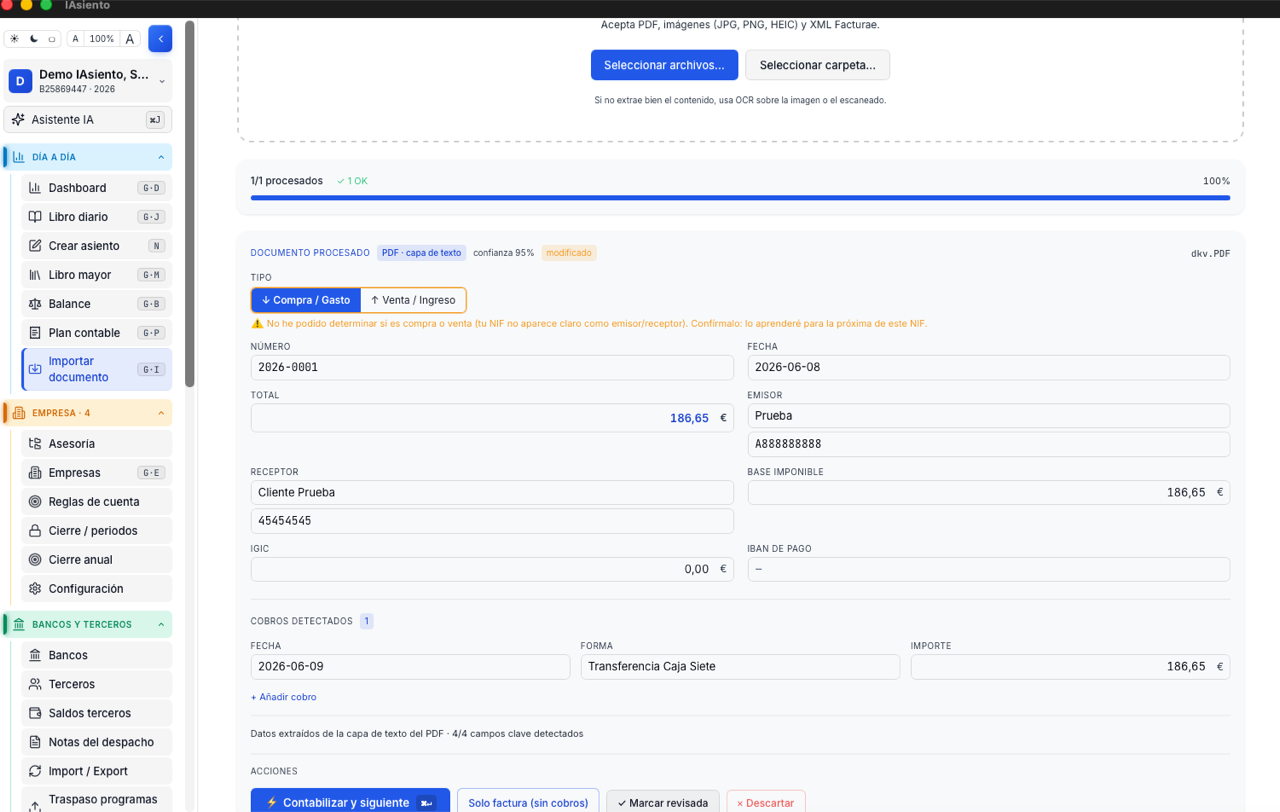
Task: Click the Reglas de cuenta target icon
Action: pyautogui.click(x=35, y=502)
